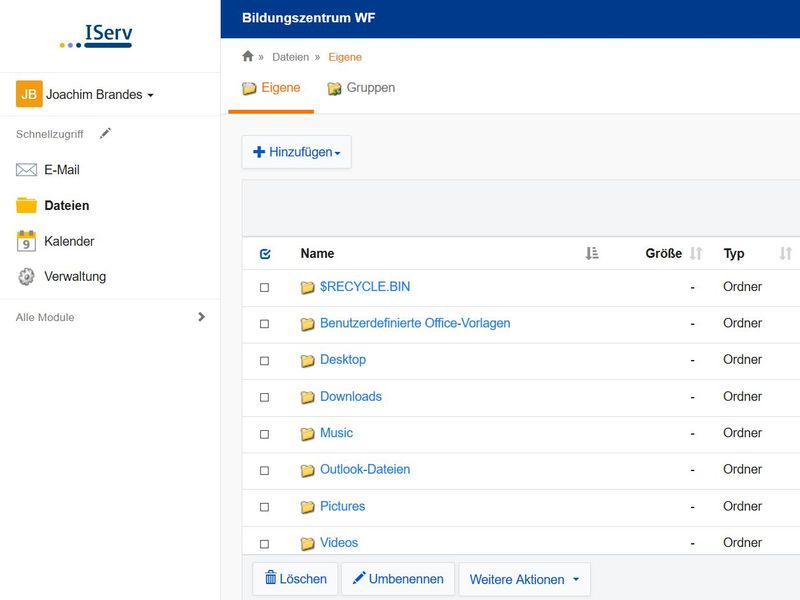The height and width of the screenshot is (600, 800).
Task: Open the Pictures folder
Action: [342, 506]
